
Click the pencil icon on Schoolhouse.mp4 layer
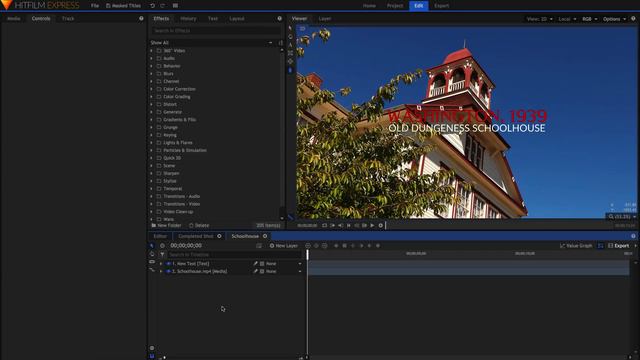click(255, 271)
